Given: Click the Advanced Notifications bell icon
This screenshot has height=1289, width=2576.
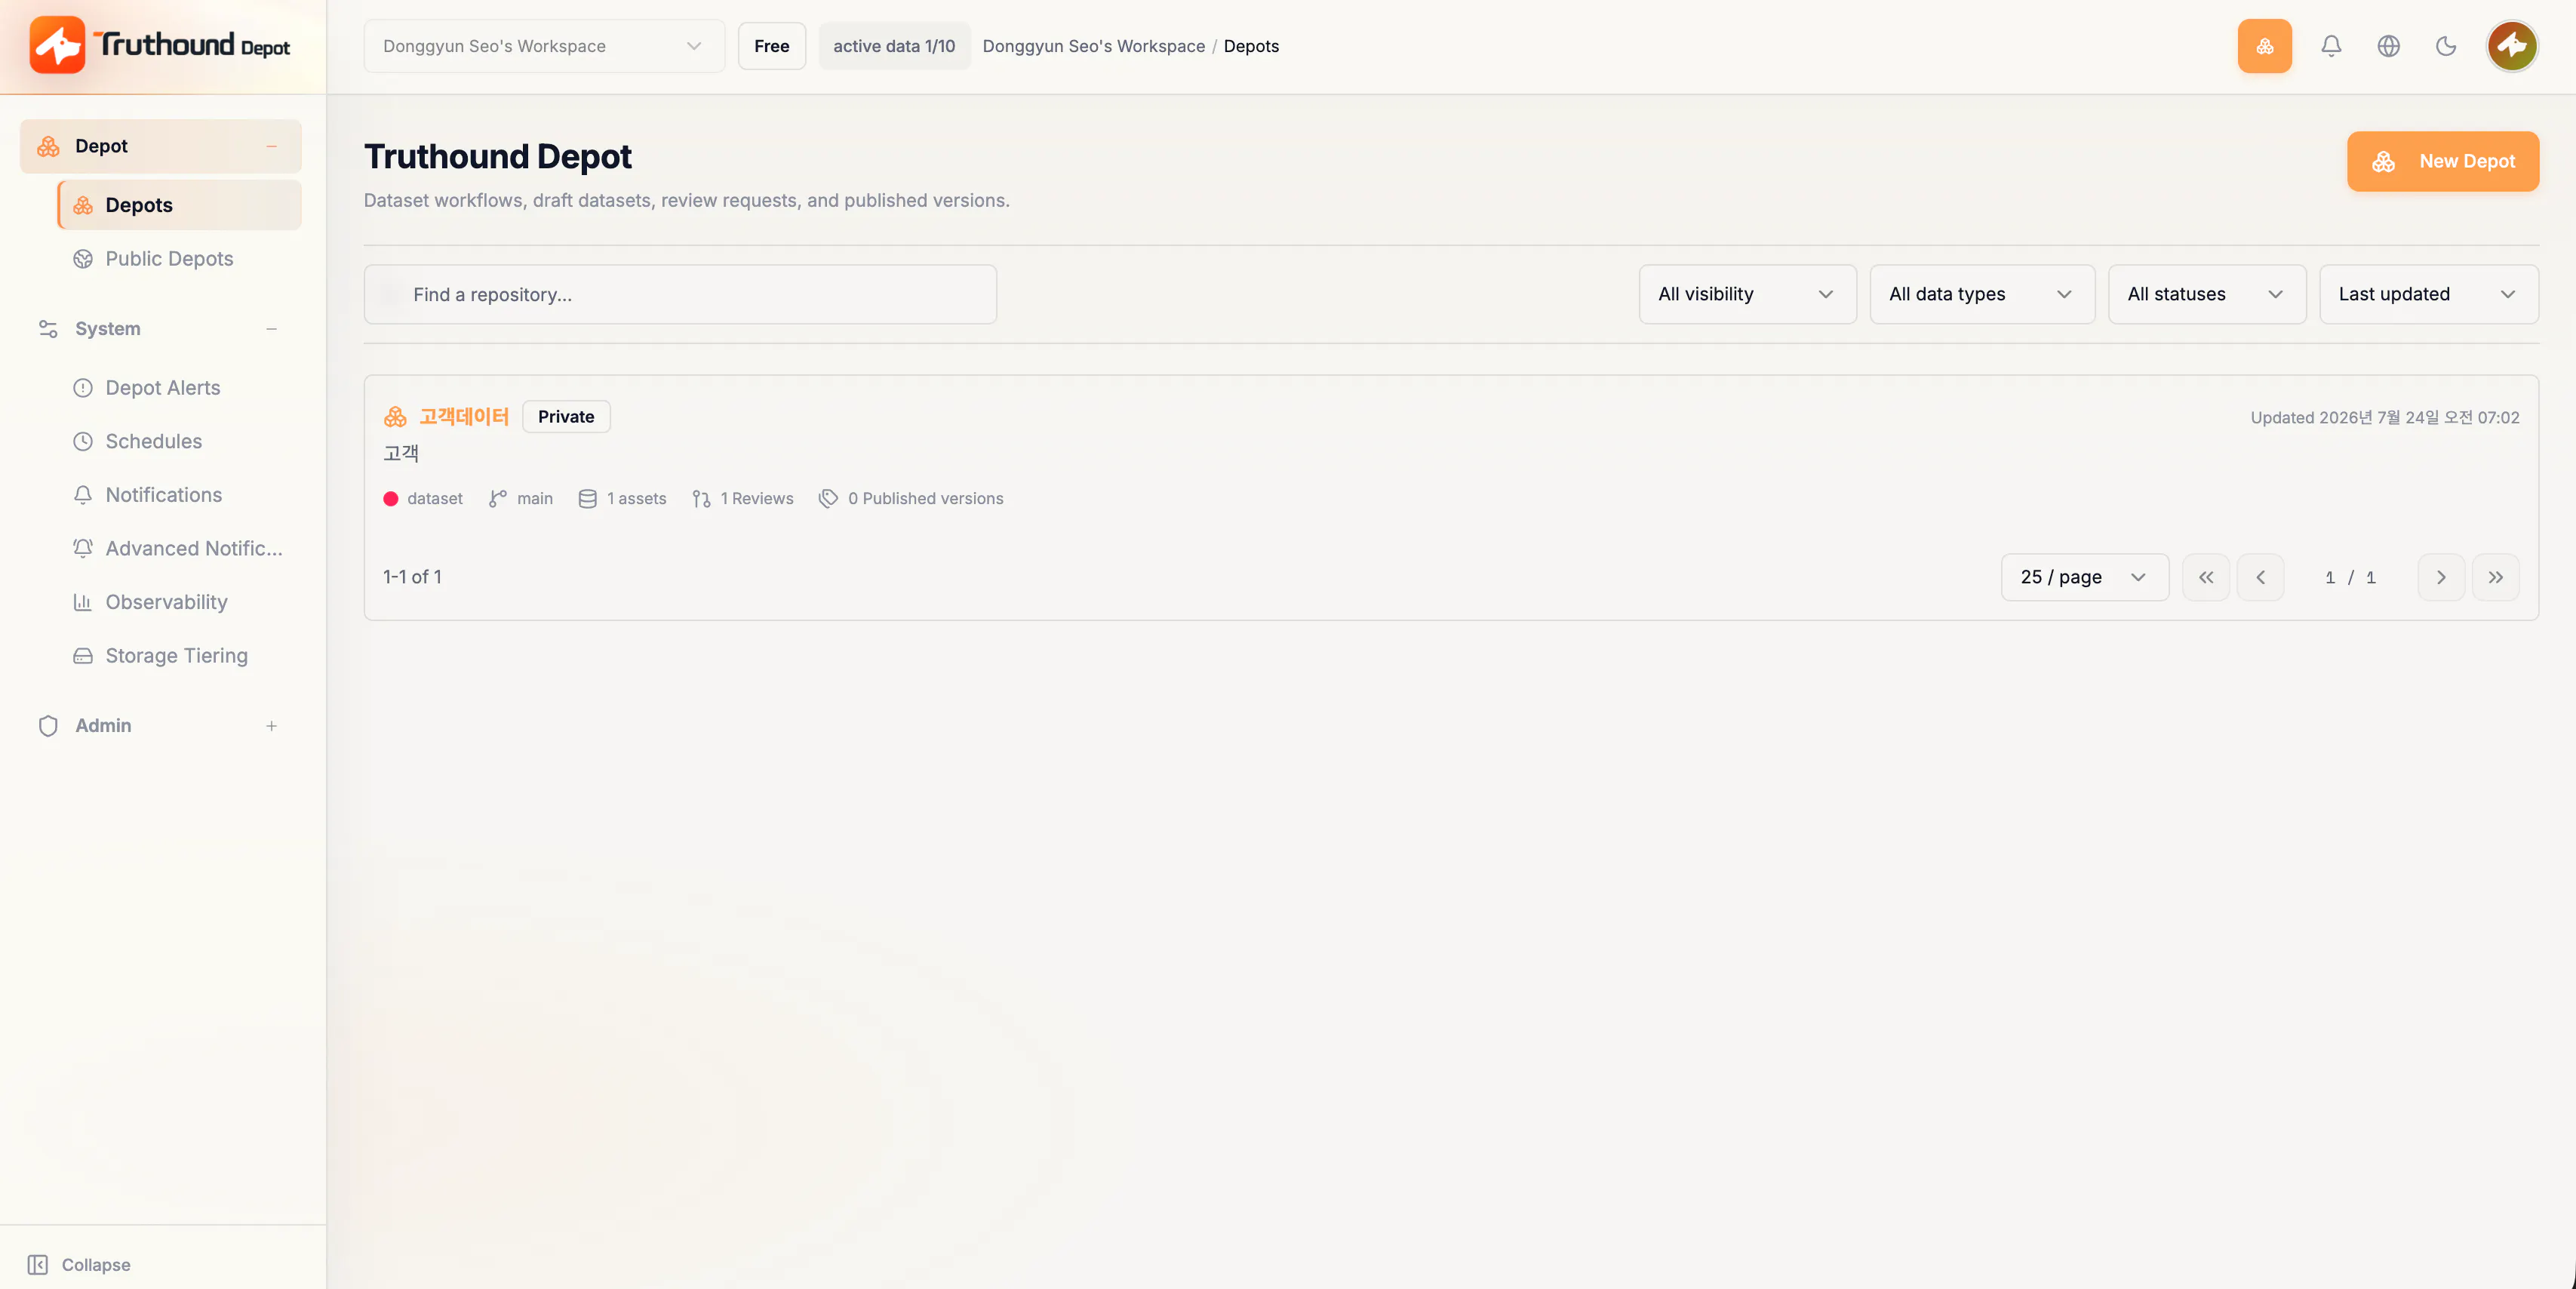Looking at the screenshot, I should point(83,549).
